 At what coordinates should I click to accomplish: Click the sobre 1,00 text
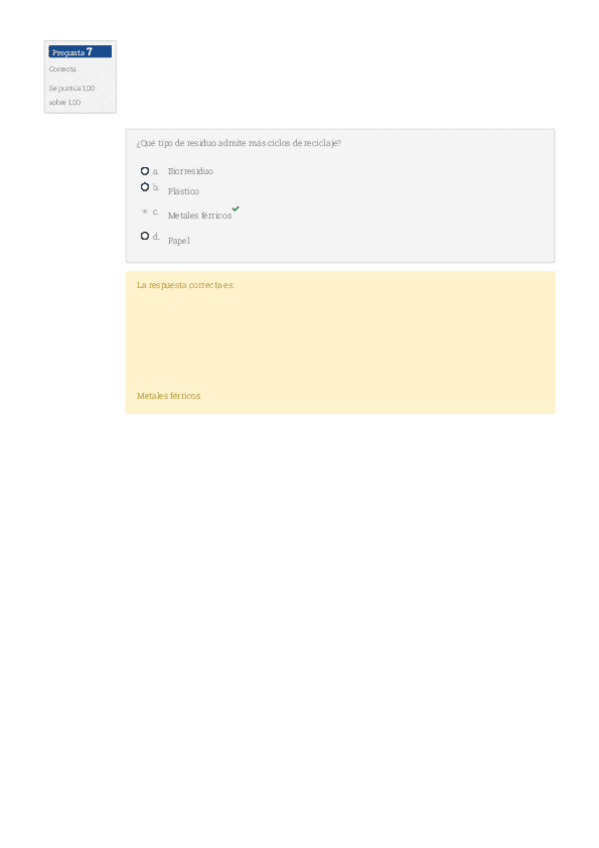[x=64, y=102]
